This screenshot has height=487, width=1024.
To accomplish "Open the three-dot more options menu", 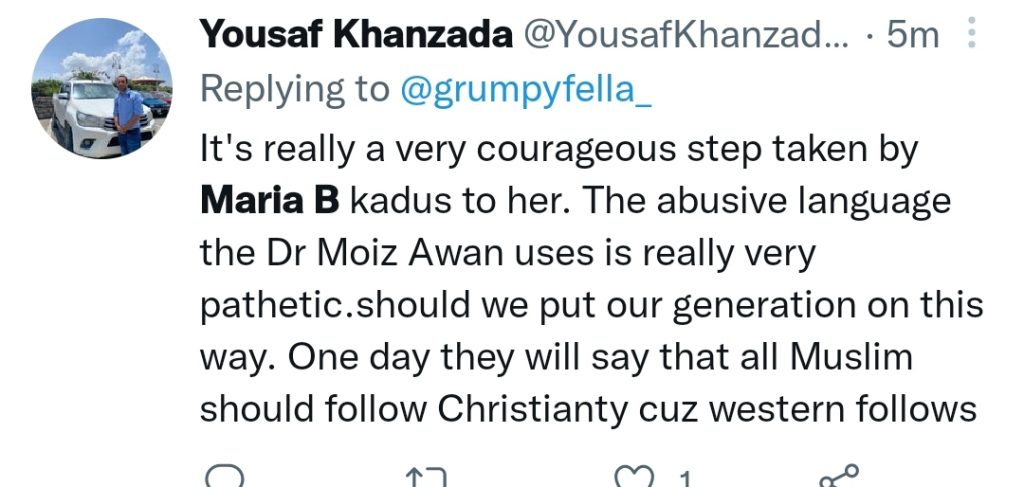I will point(967,36).
